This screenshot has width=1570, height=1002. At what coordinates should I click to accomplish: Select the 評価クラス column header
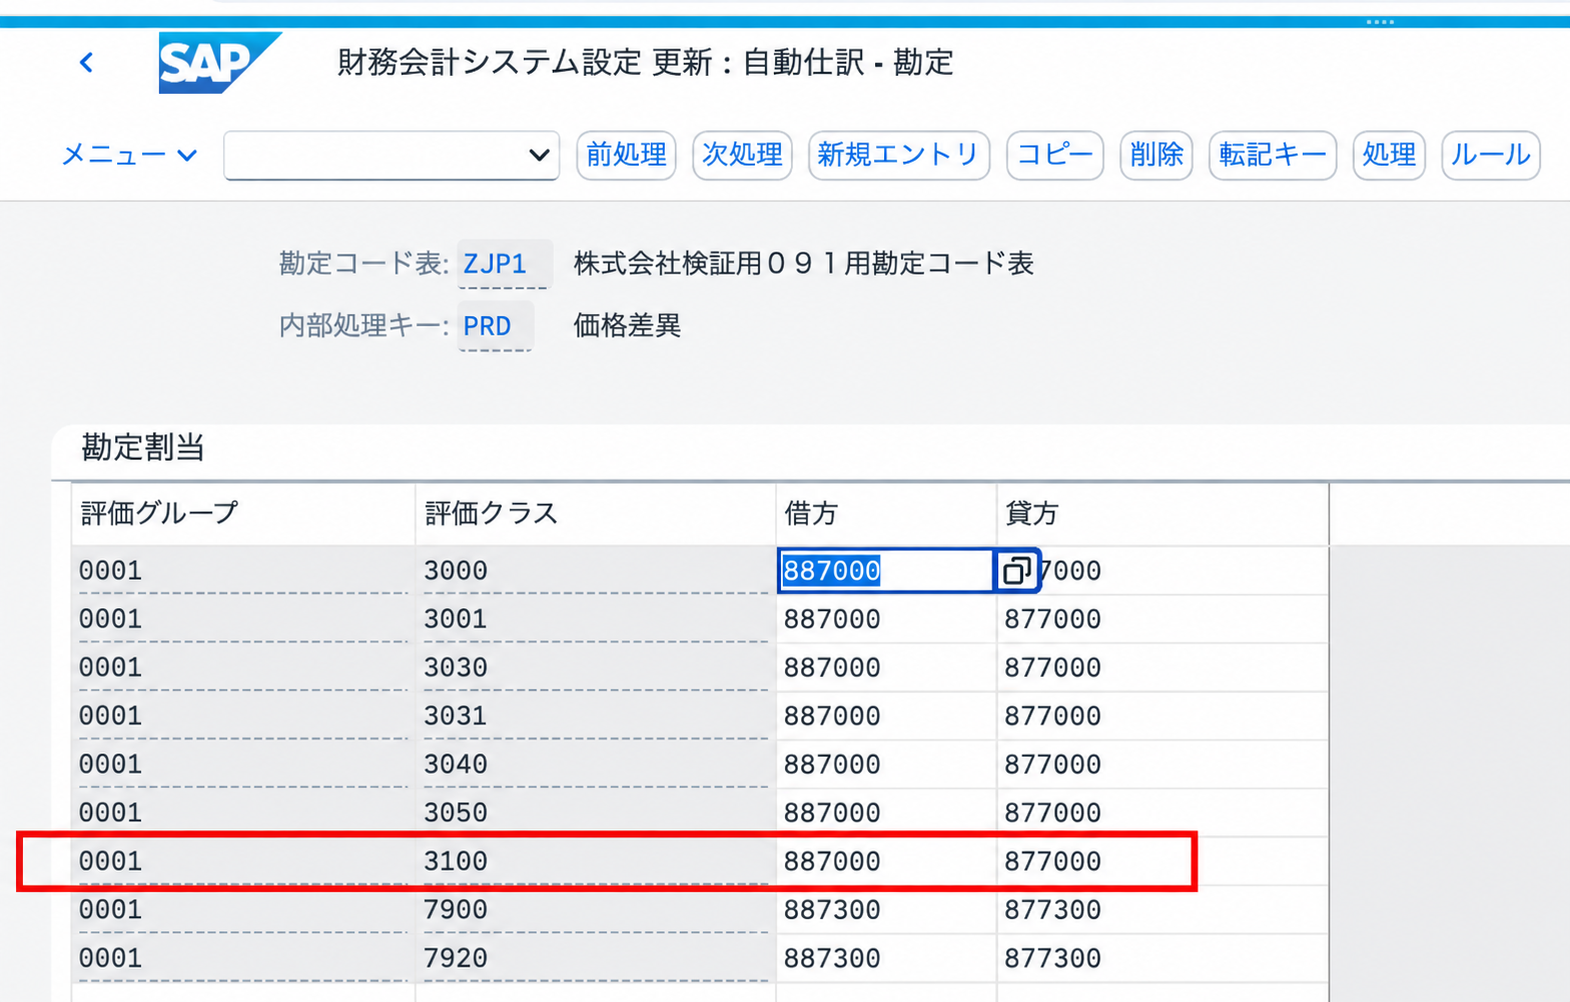(x=595, y=514)
